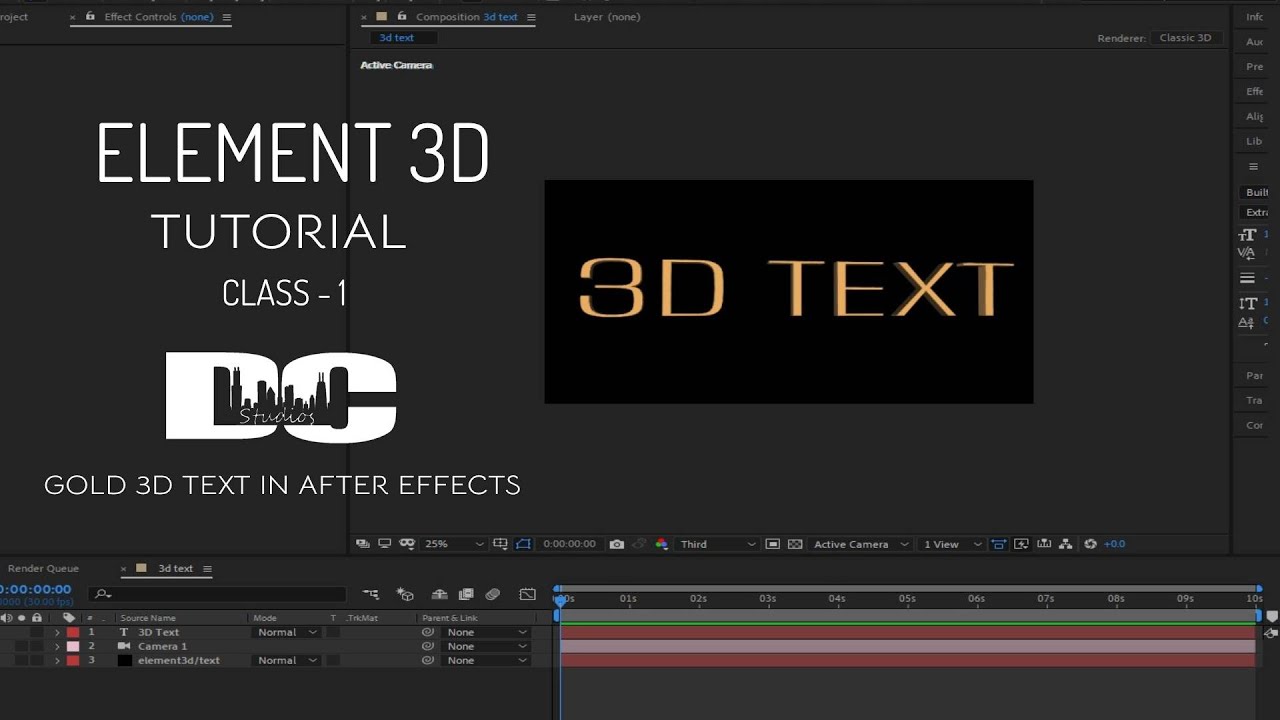Open the Classic 3D renderer dropdown
The image size is (1280, 720).
pyautogui.click(x=1185, y=38)
